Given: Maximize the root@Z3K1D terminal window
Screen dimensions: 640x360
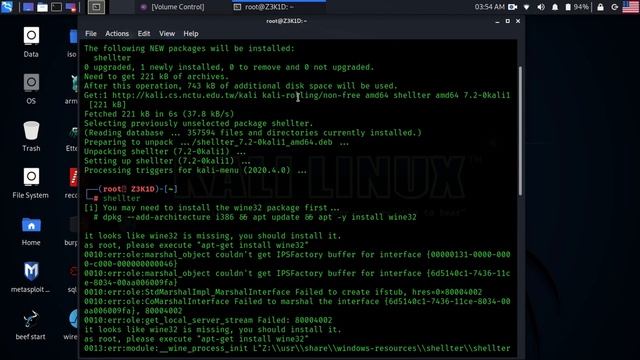Looking at the screenshot, I should point(507,21).
